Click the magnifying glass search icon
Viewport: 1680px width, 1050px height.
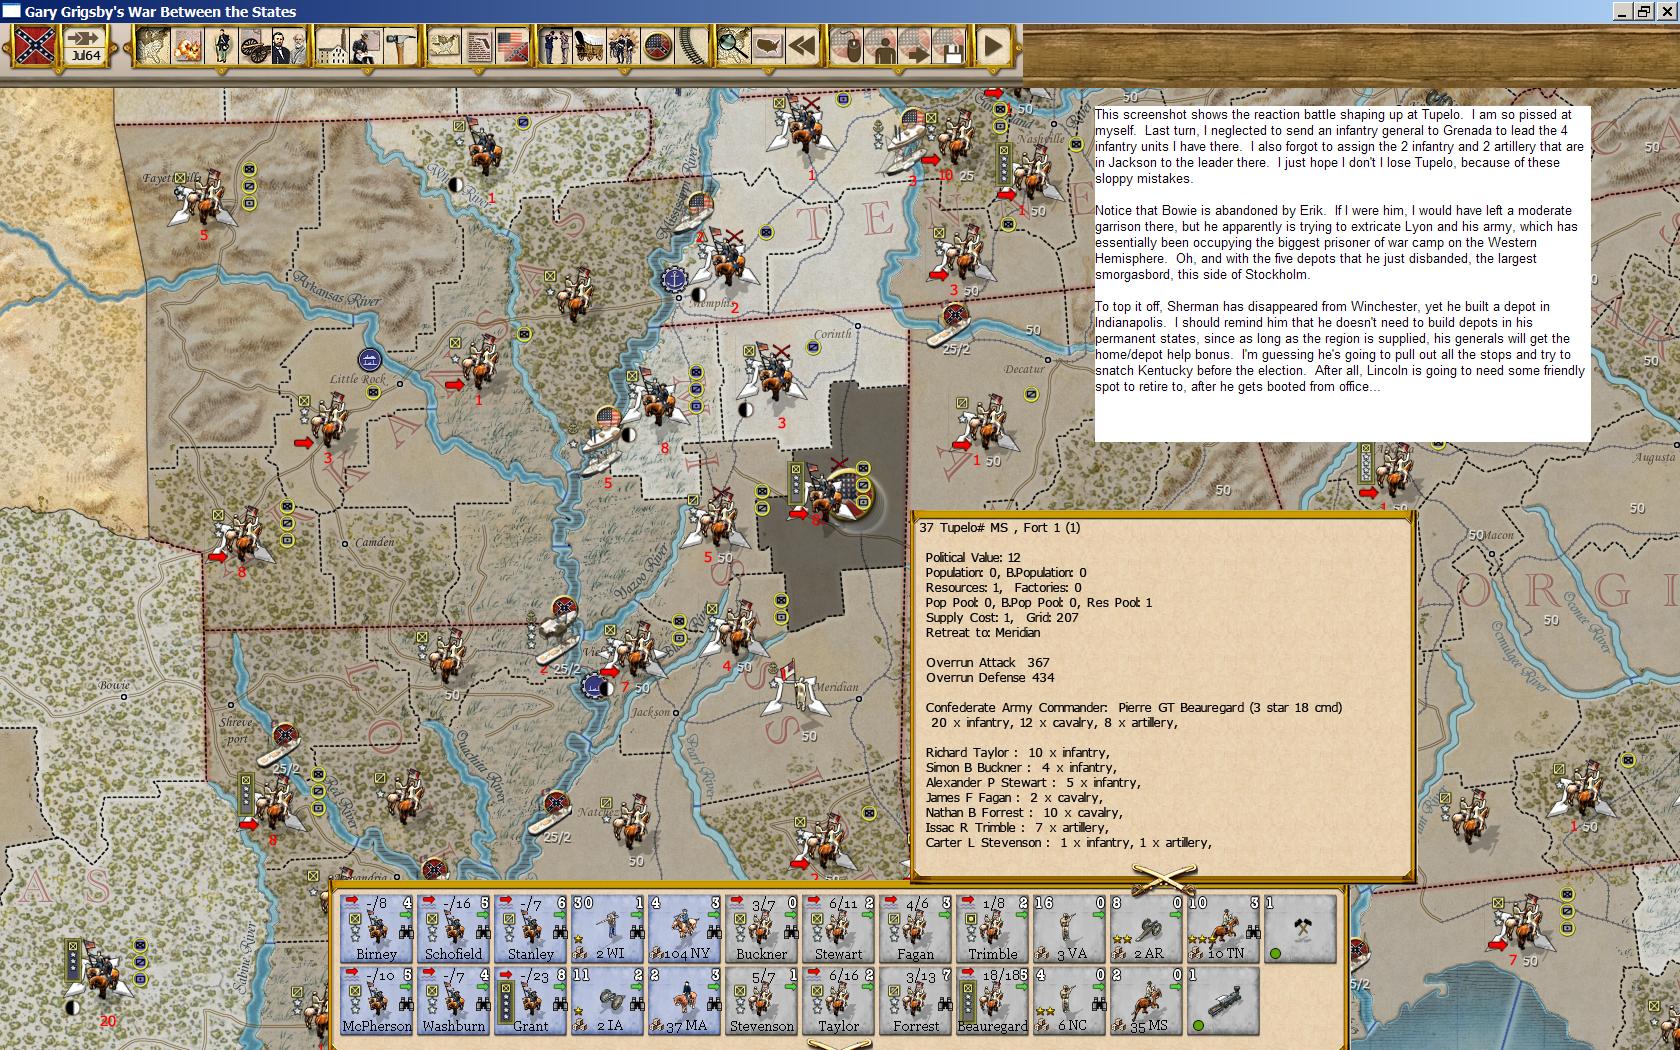tap(734, 46)
